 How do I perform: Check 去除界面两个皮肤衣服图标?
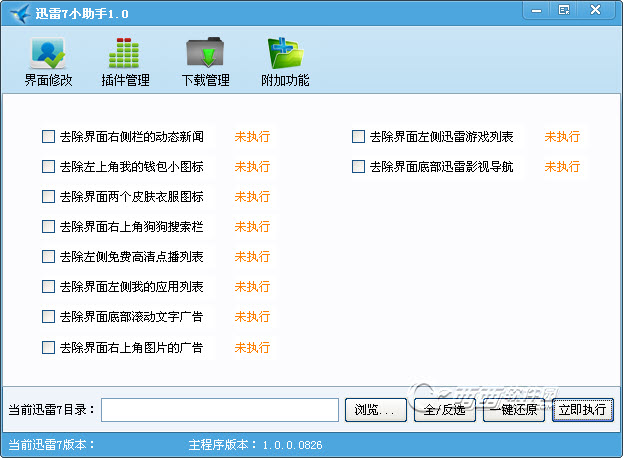48,197
